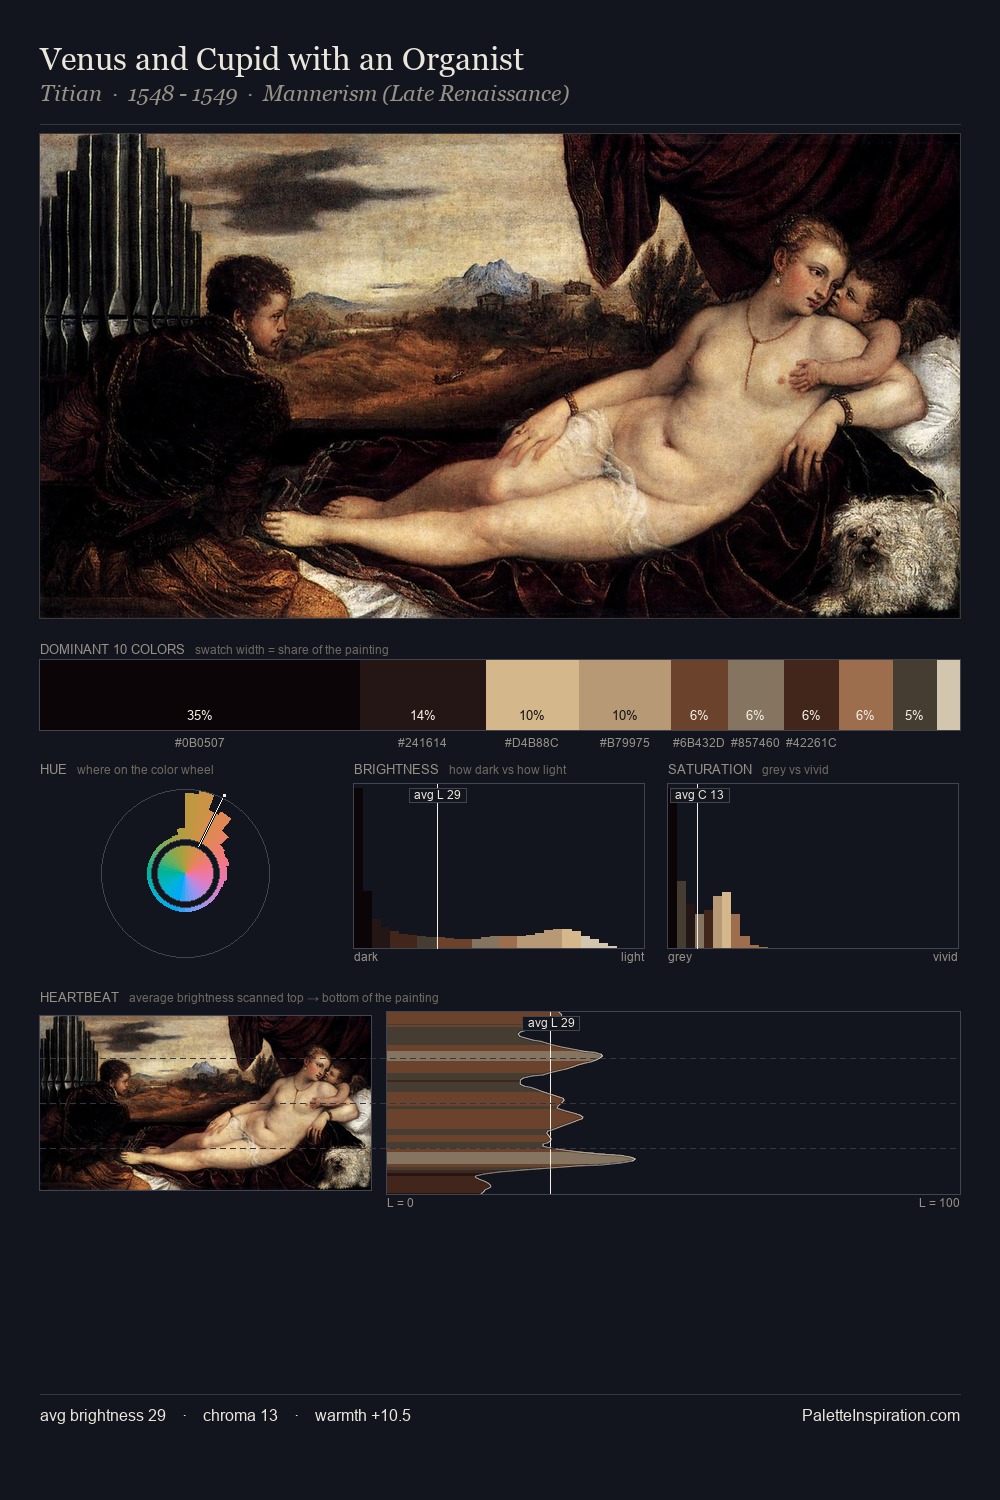Click the hex code #6B432D
Viewport: 1000px width, 1500px height.
pyautogui.click(x=699, y=743)
